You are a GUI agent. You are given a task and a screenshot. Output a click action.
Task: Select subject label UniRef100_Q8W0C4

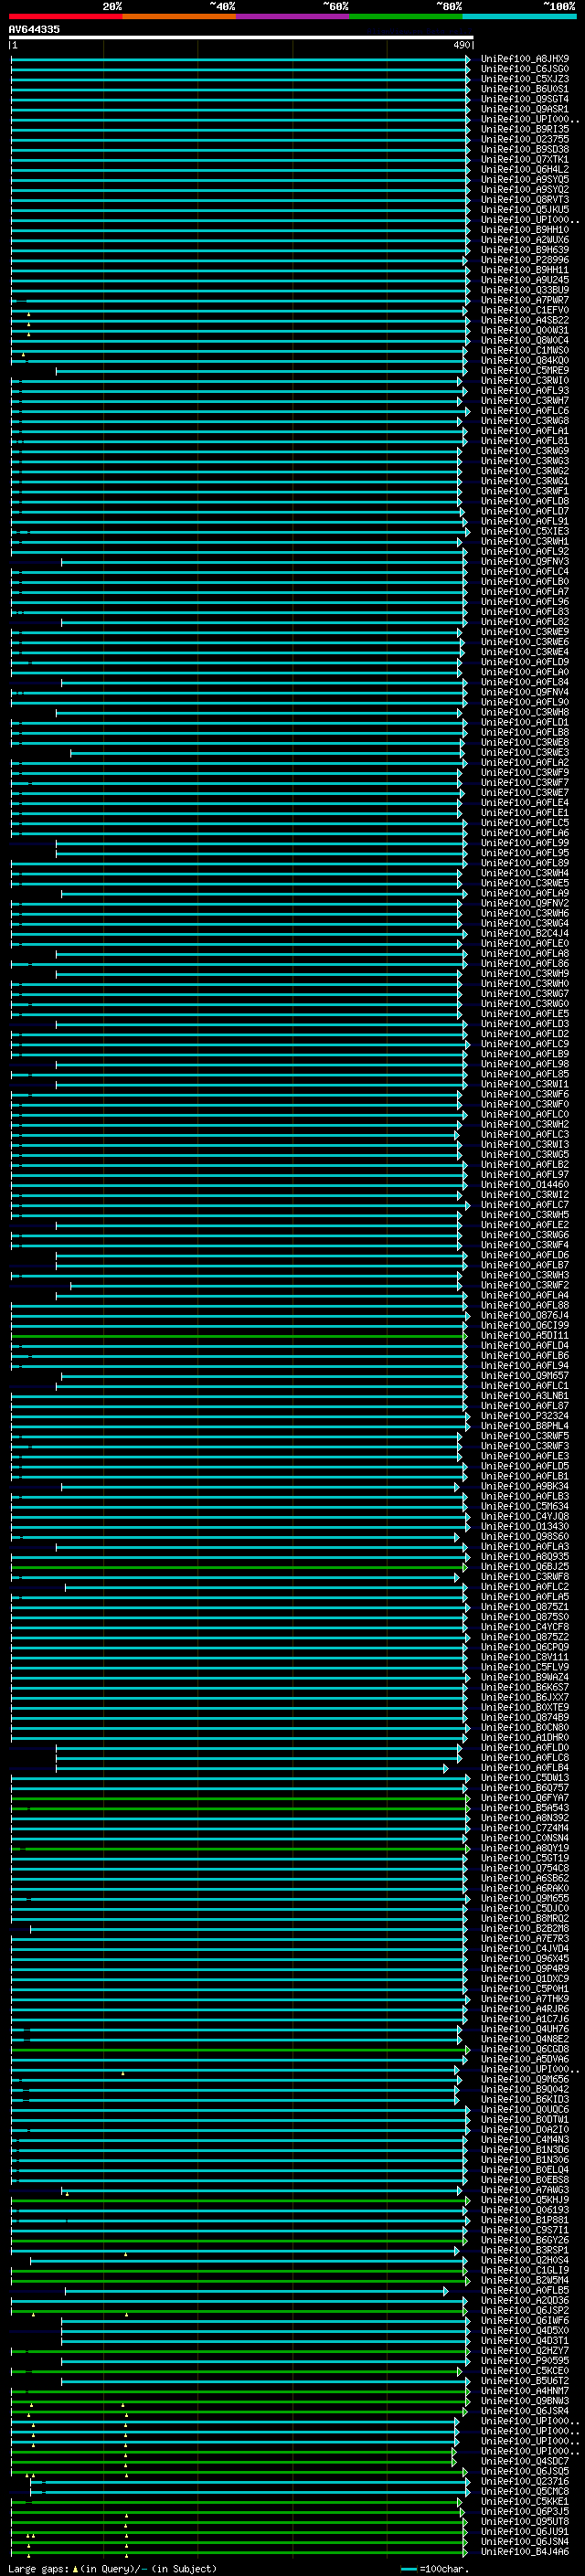tap(525, 340)
